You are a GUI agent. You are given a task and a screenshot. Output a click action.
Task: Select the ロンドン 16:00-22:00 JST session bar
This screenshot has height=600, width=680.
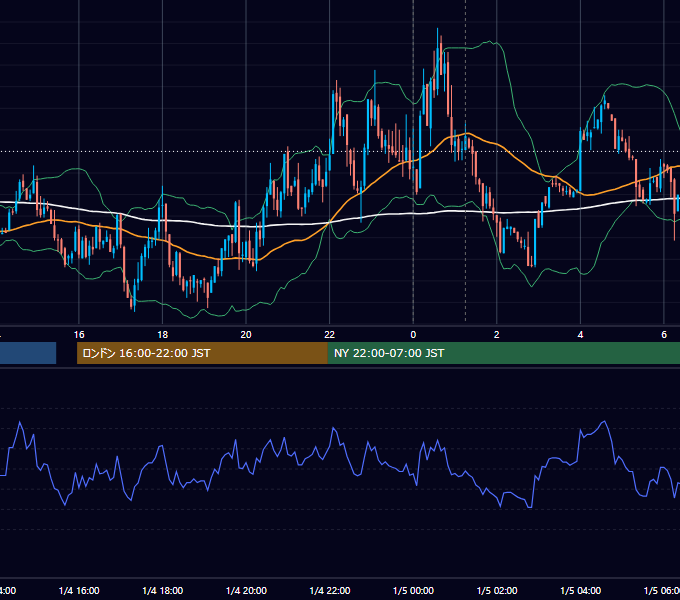pos(202,353)
